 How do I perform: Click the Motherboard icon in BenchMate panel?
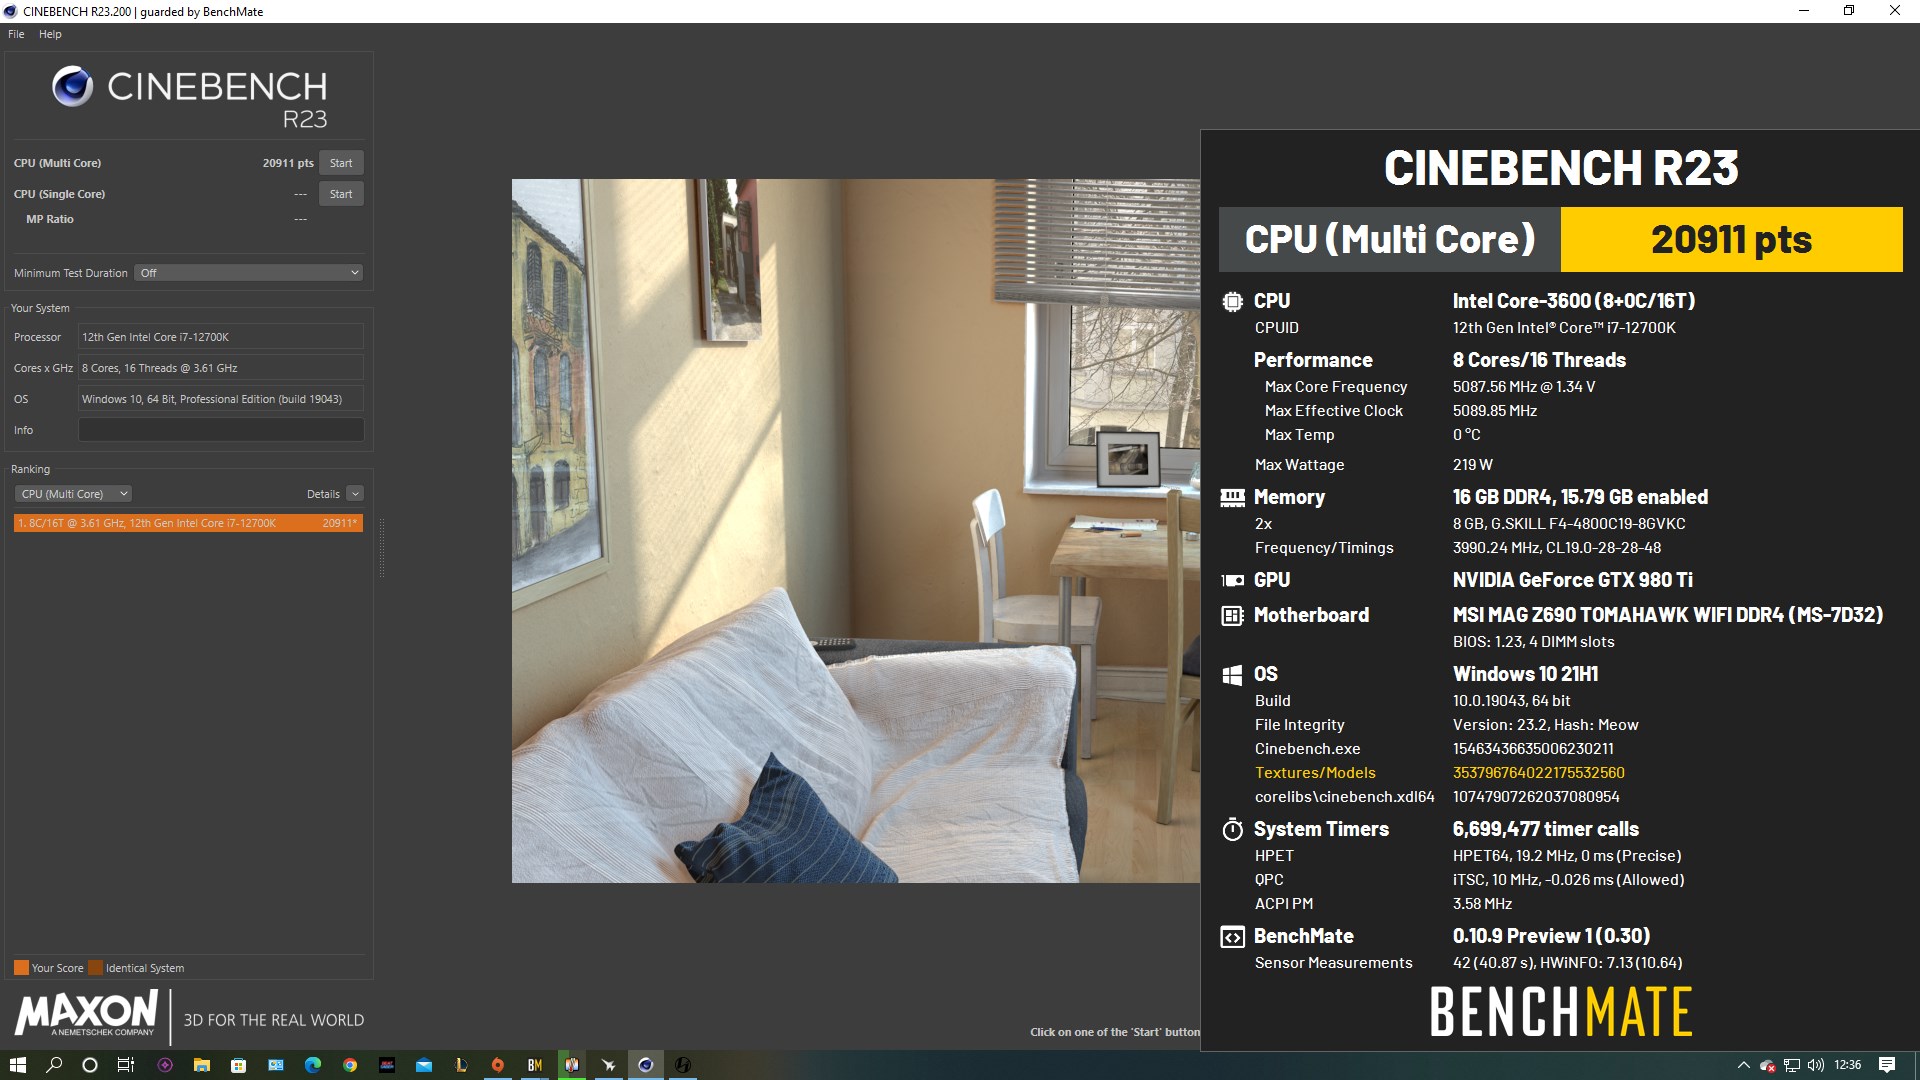pos(1233,615)
